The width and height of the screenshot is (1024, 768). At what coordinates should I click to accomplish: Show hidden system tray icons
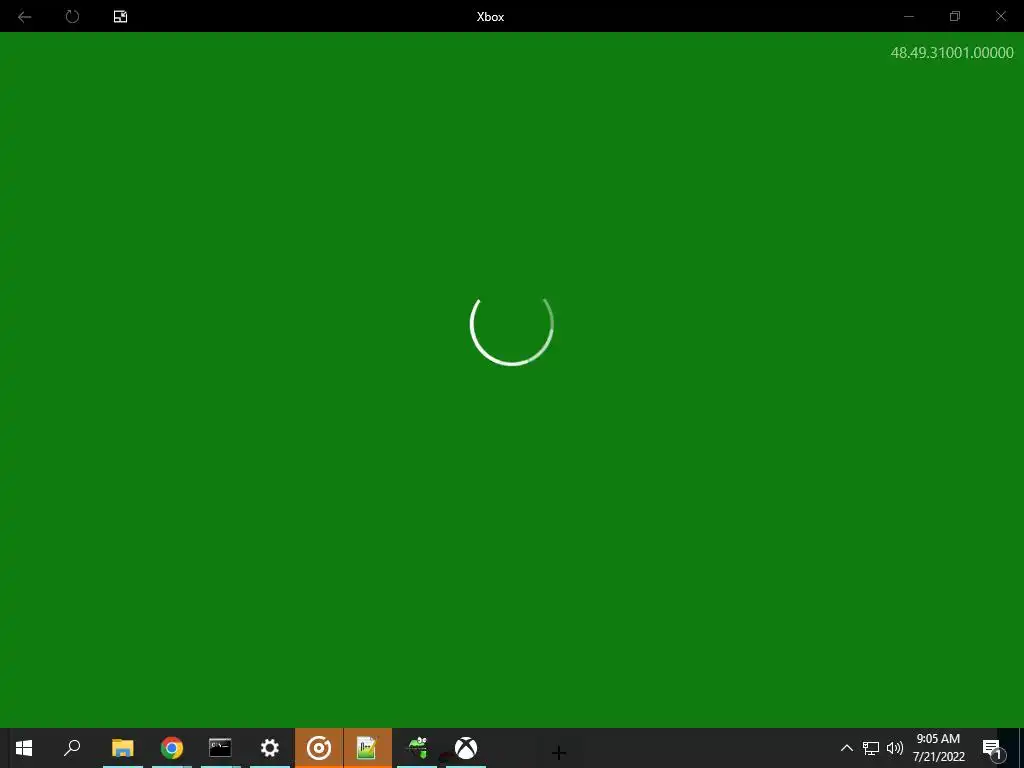846,748
